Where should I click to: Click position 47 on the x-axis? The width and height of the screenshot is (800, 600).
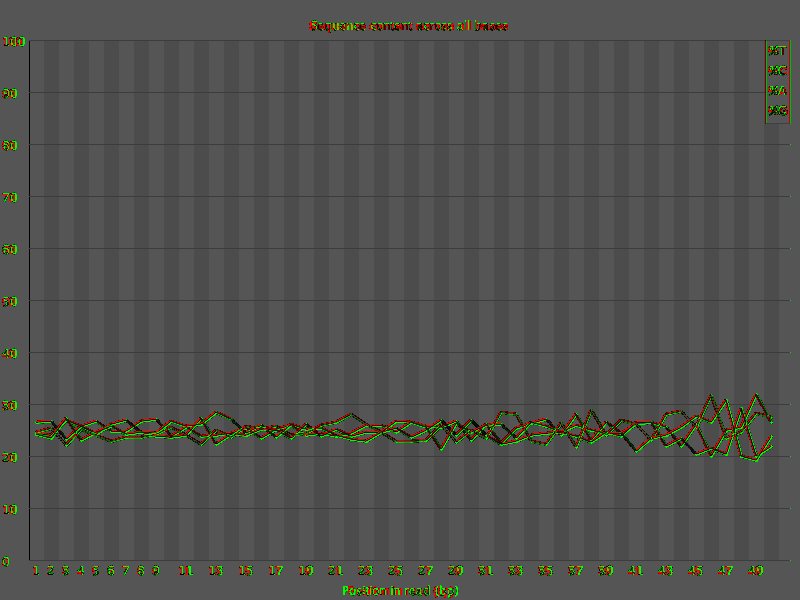click(726, 571)
